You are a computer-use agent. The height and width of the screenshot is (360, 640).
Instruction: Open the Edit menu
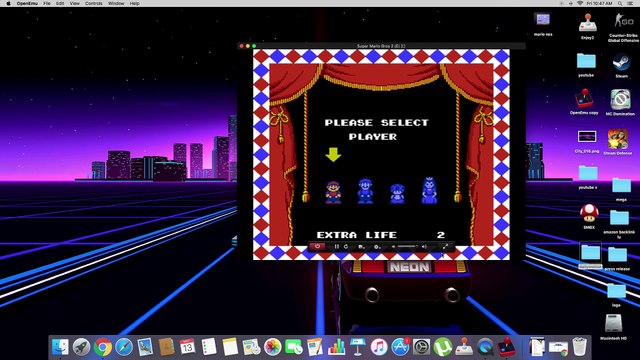[60, 3]
